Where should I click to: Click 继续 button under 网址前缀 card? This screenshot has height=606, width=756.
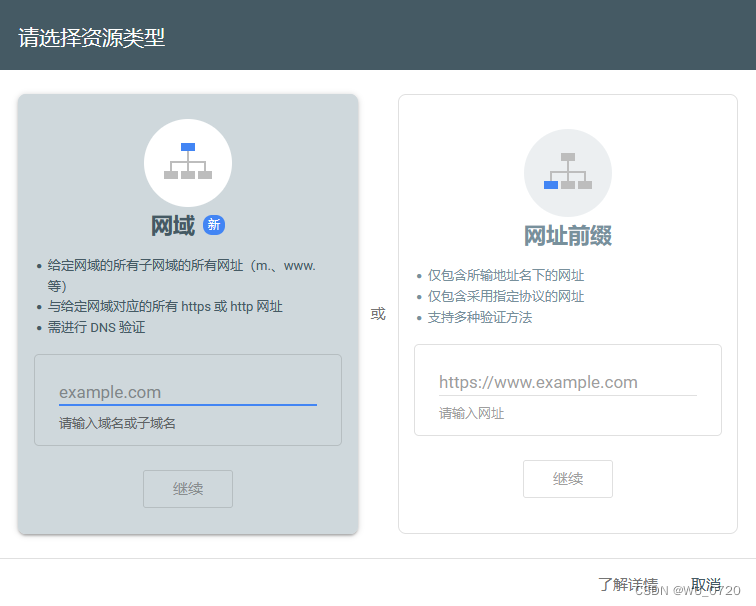(568, 479)
